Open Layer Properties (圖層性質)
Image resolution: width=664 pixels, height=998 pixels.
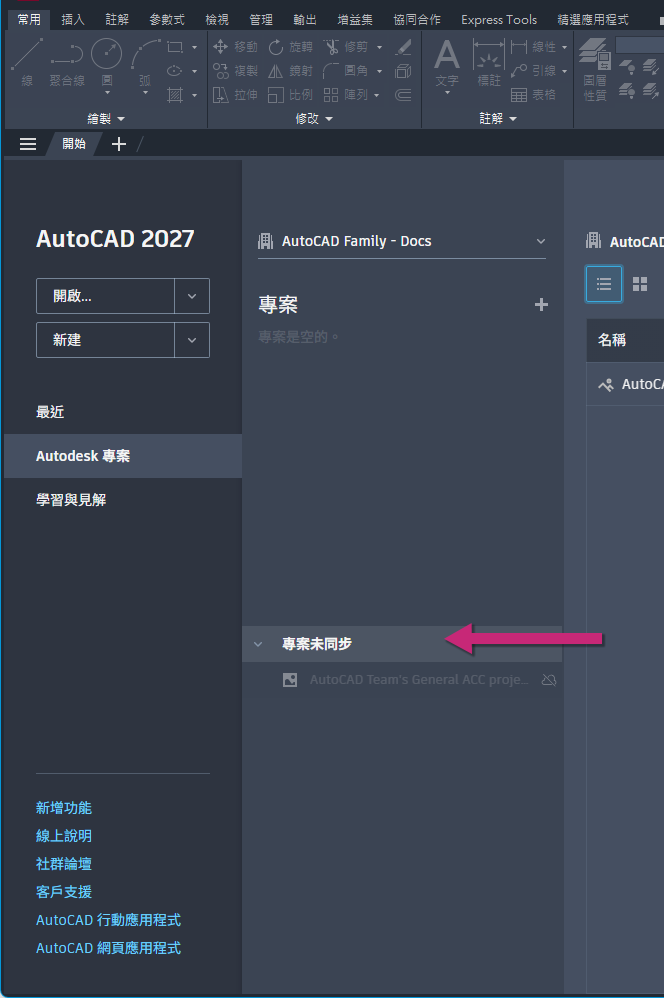tap(595, 70)
